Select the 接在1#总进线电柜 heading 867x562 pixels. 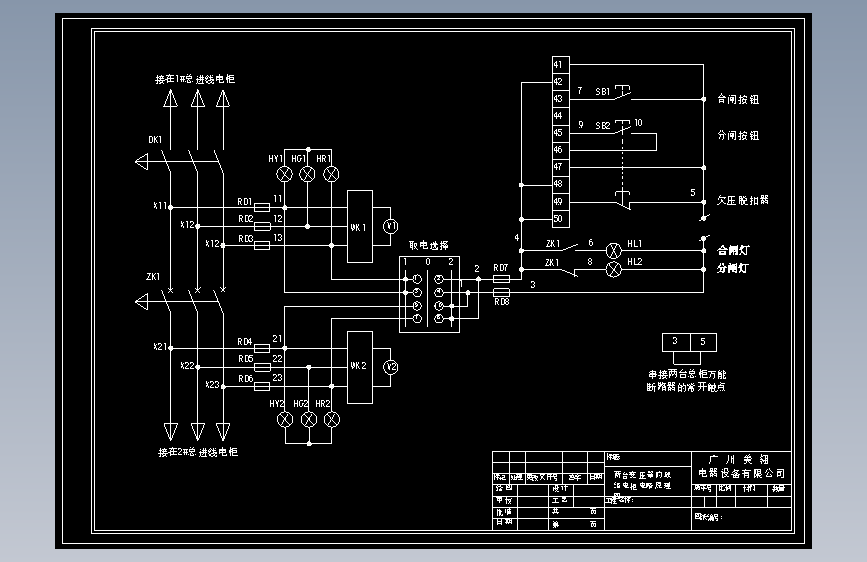pyautogui.click(x=195, y=79)
